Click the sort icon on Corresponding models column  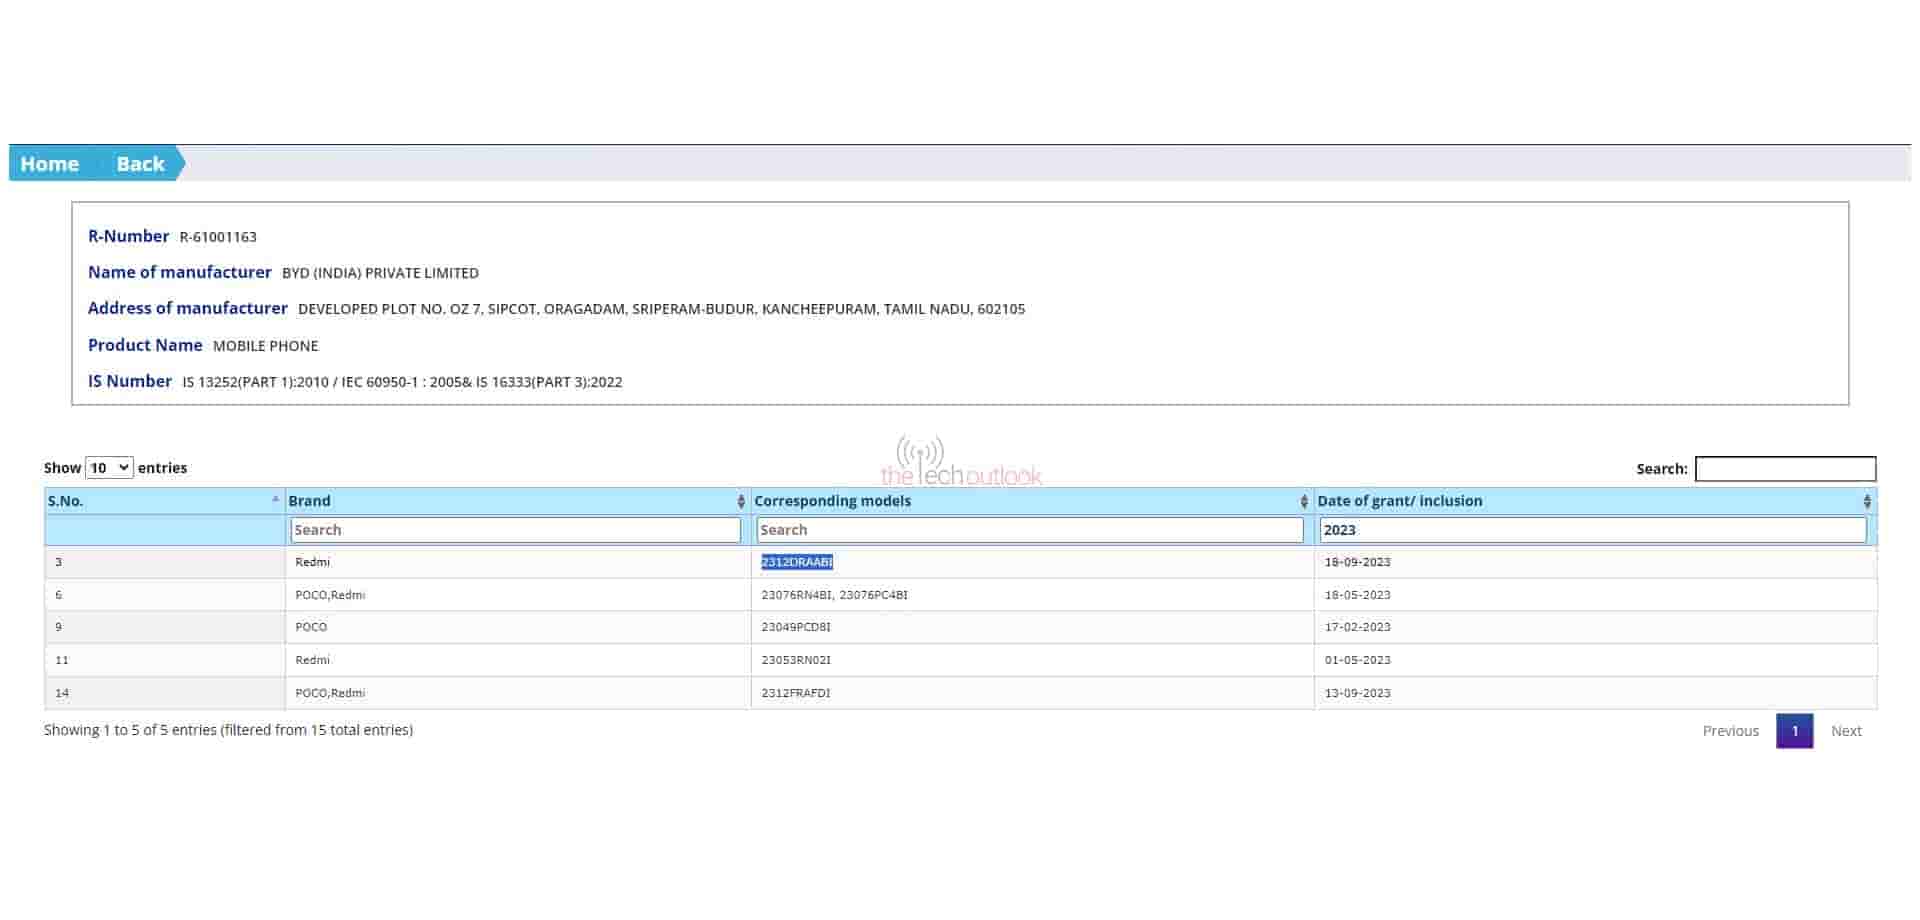tap(1303, 500)
